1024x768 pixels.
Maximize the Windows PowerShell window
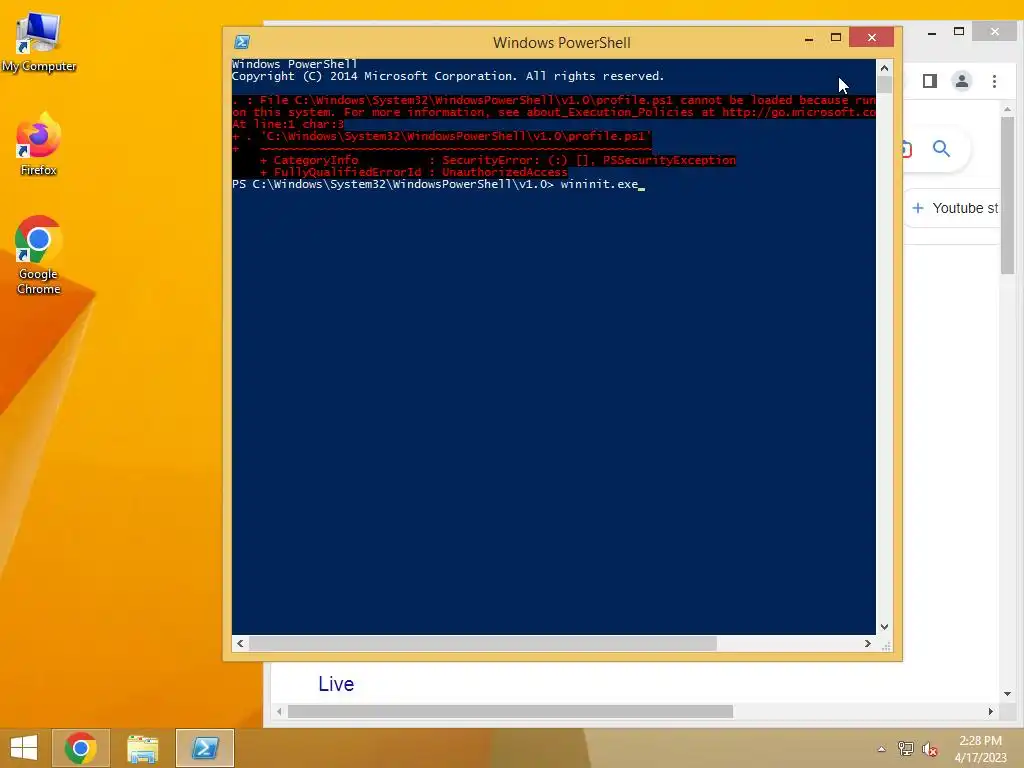tap(836, 38)
